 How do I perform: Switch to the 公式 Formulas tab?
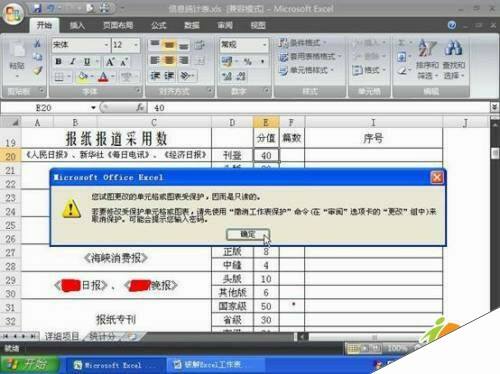coord(159,25)
